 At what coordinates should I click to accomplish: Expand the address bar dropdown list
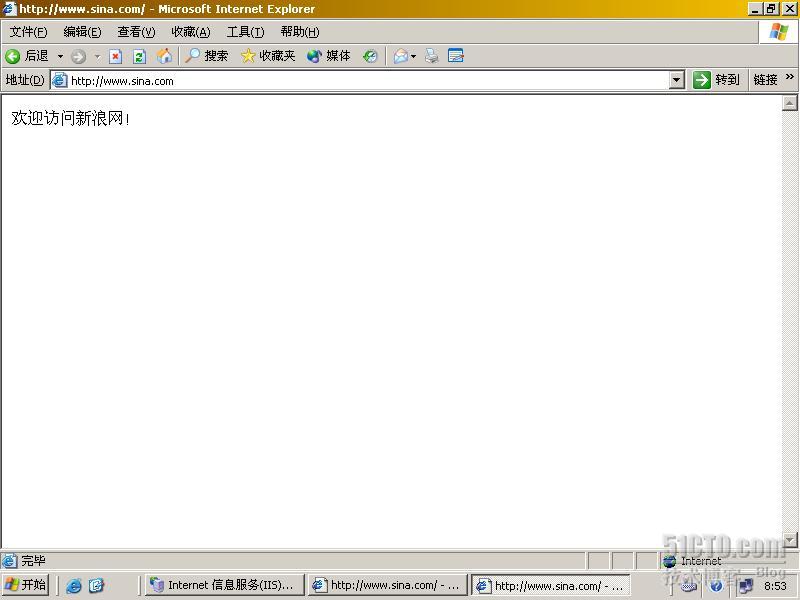[677, 80]
